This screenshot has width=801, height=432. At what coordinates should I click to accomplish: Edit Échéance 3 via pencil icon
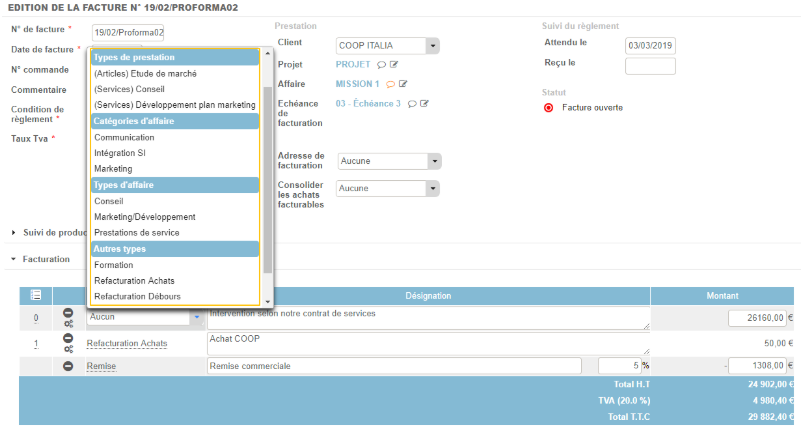[424, 103]
